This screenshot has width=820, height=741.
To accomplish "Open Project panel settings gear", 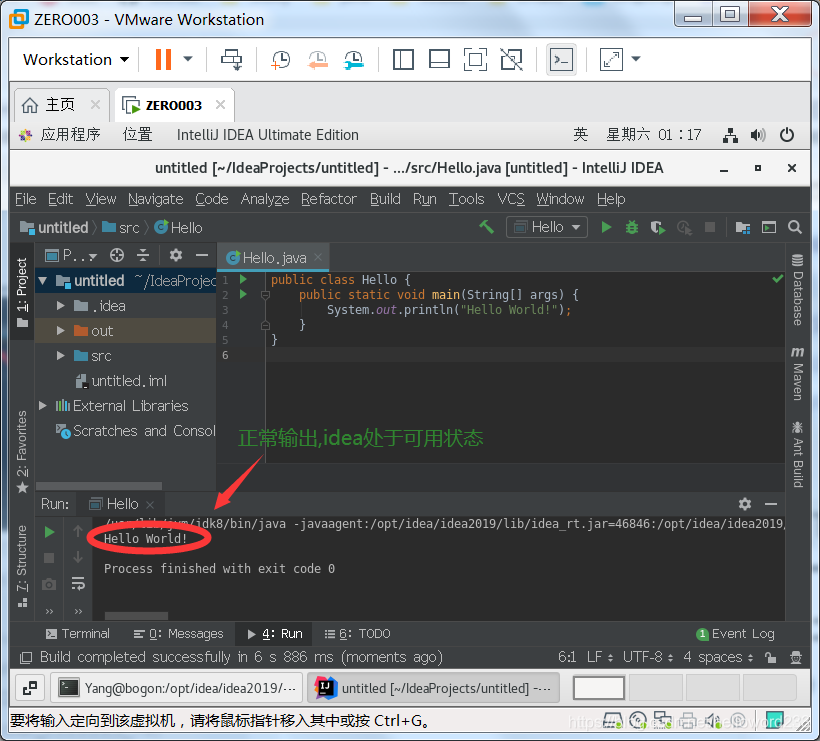I will [176, 255].
